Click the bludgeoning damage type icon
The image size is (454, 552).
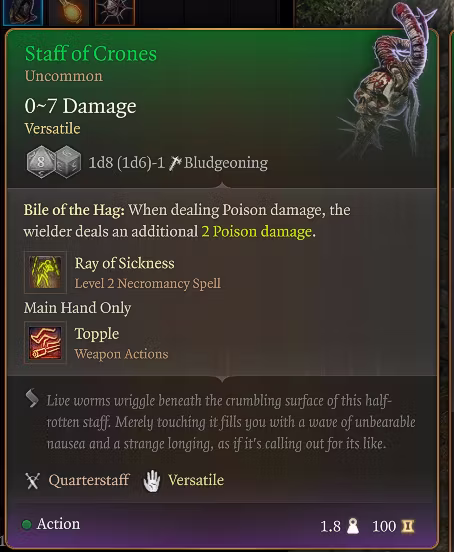point(175,163)
